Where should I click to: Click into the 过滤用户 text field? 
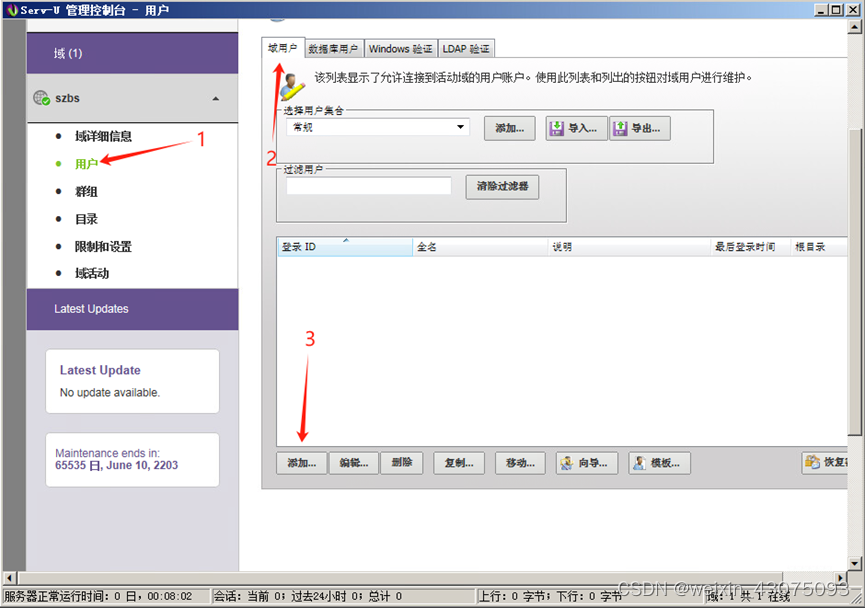tap(369, 186)
